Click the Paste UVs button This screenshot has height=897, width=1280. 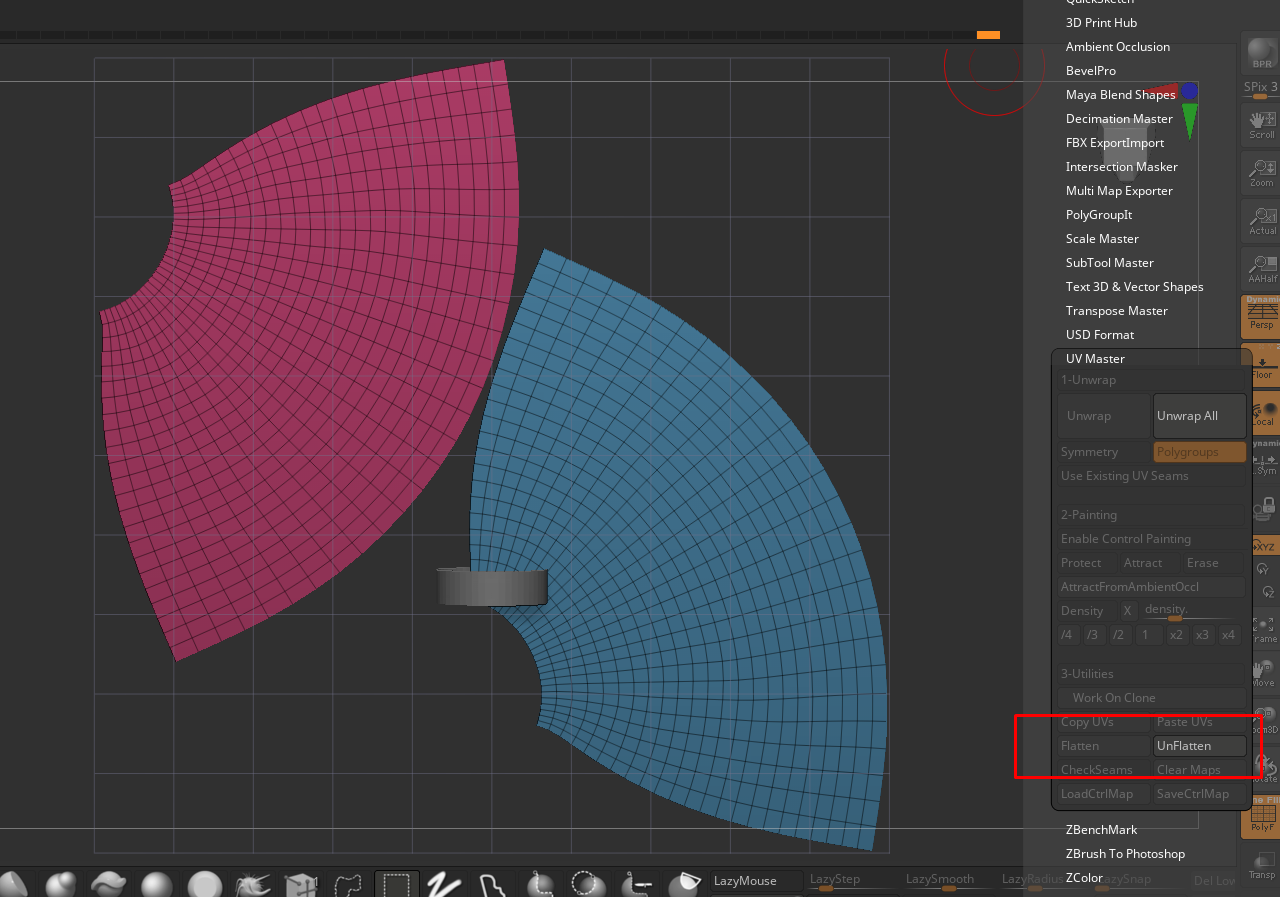coord(1200,722)
